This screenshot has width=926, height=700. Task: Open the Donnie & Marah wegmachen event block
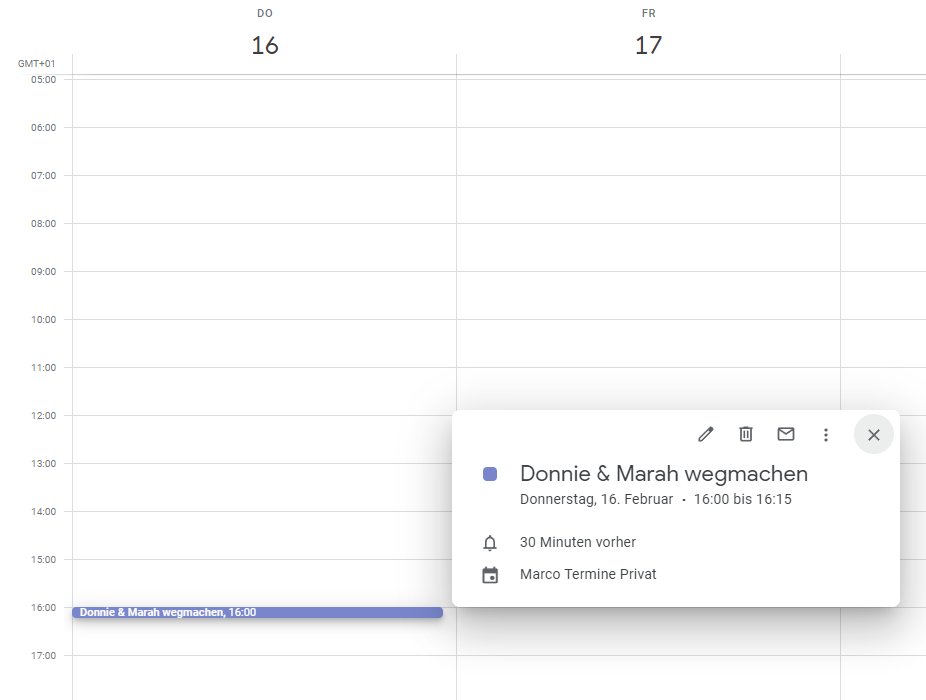pyautogui.click(x=257, y=613)
